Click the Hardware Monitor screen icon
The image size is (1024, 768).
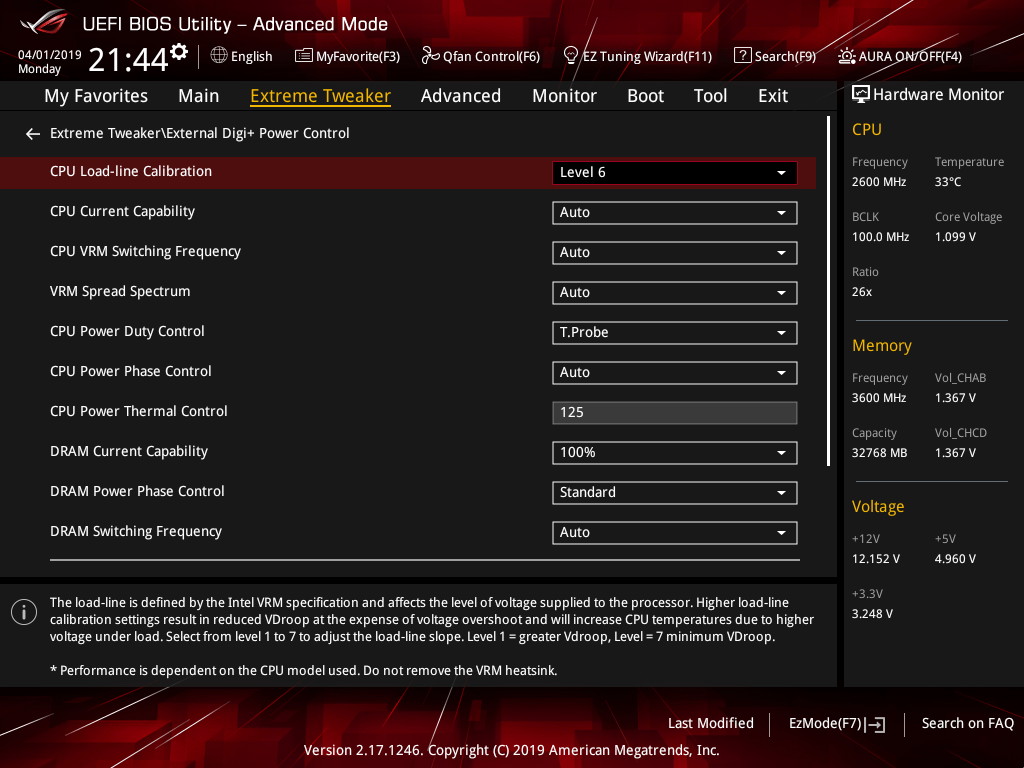coord(861,95)
